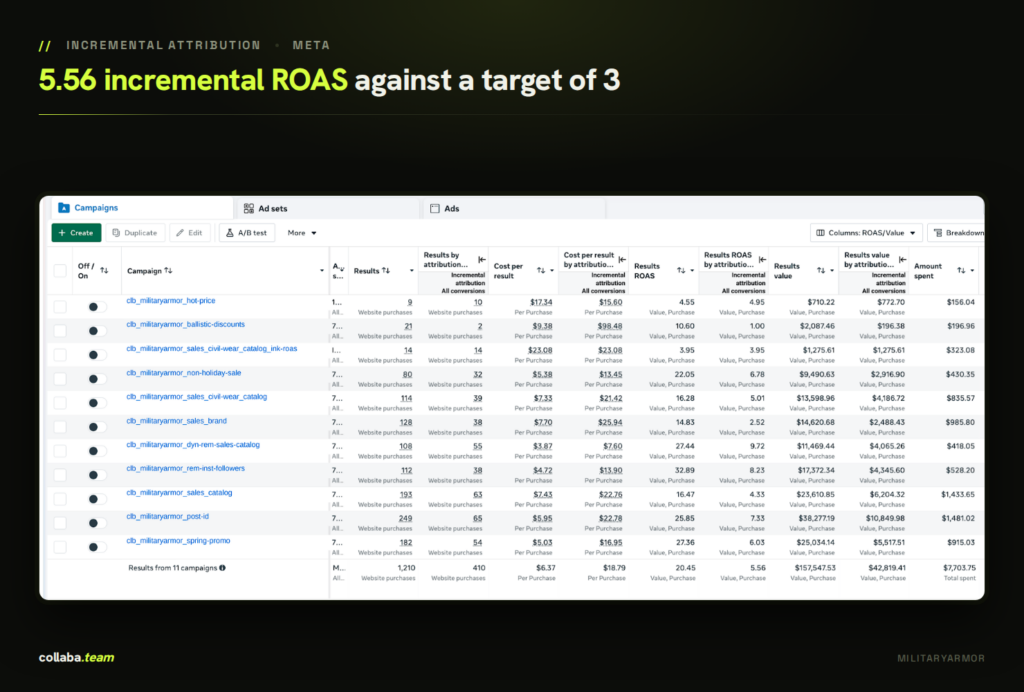The width and height of the screenshot is (1024, 692).
Task: Open Cost per result column dropdown arrow
Action: 552,270
